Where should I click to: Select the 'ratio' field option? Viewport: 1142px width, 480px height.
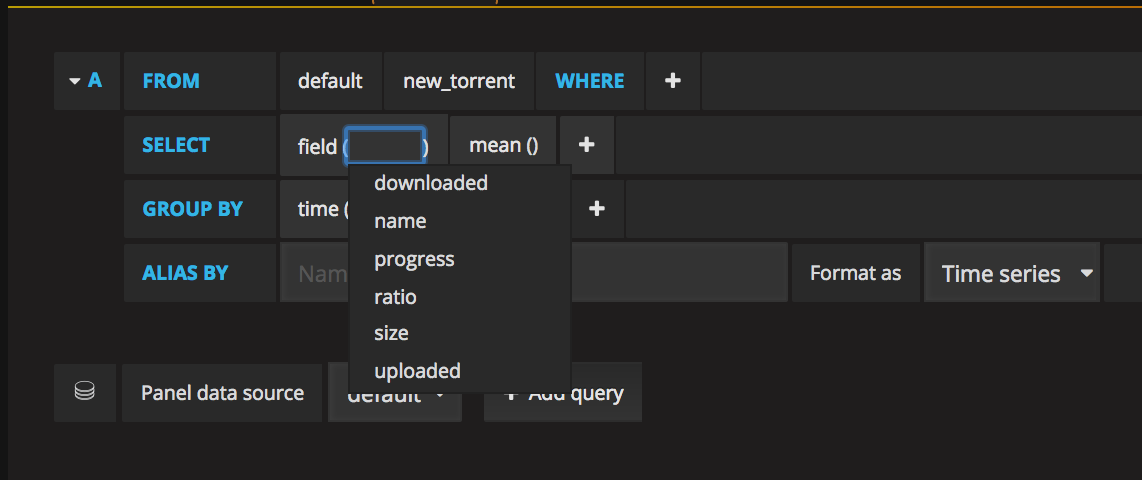[x=395, y=297]
